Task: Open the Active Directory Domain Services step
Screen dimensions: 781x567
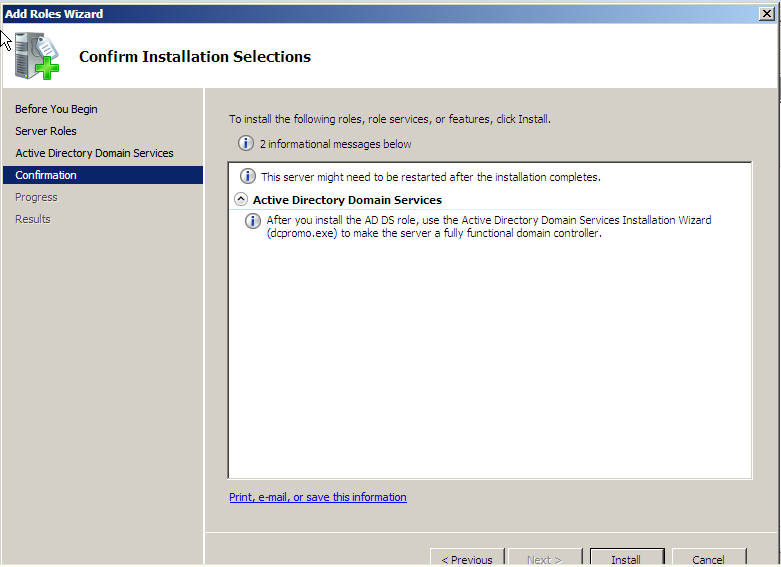Action: (95, 153)
